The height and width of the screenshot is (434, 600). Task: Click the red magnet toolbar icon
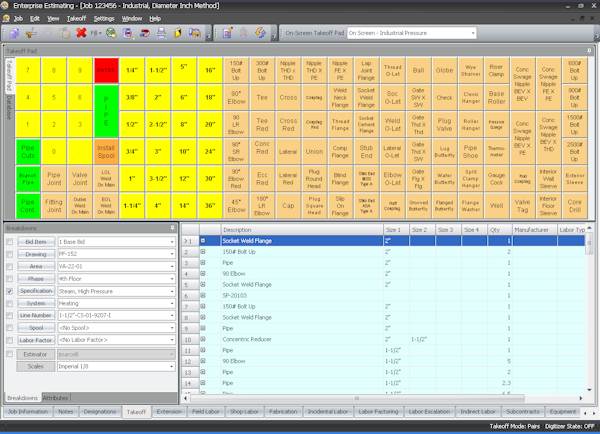[145, 33]
